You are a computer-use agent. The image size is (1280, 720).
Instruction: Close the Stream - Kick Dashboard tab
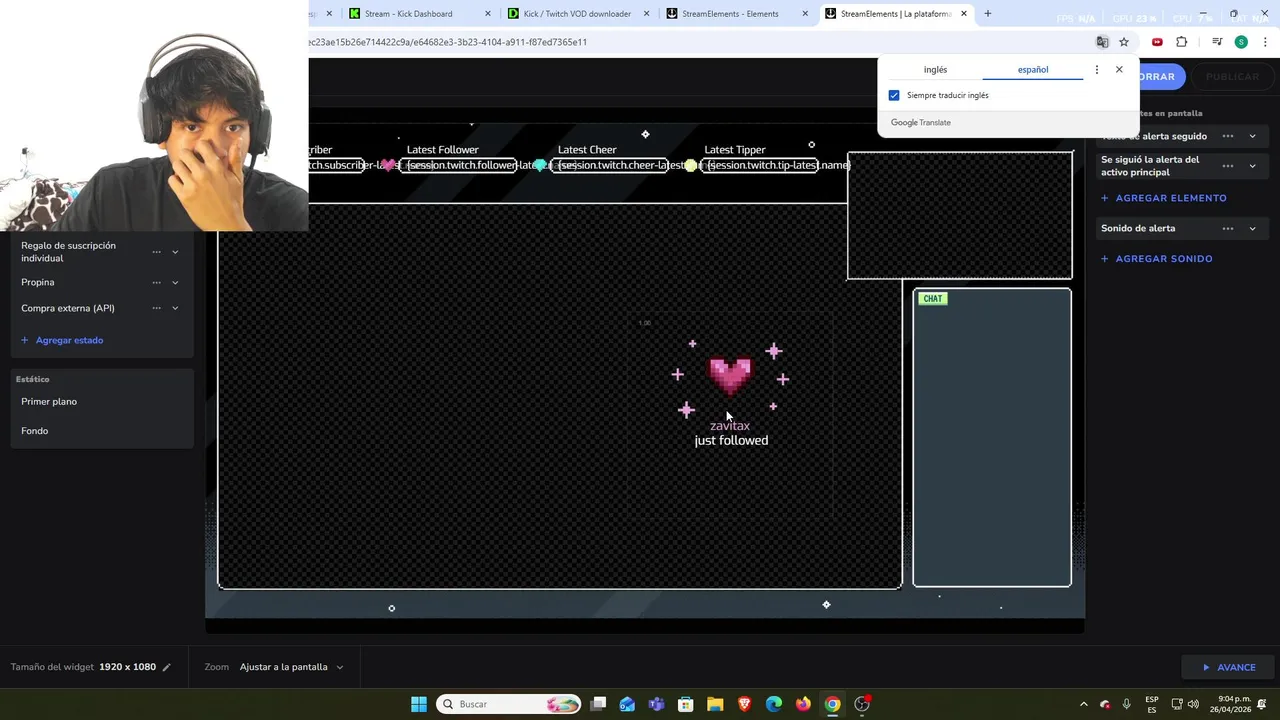tap(488, 14)
